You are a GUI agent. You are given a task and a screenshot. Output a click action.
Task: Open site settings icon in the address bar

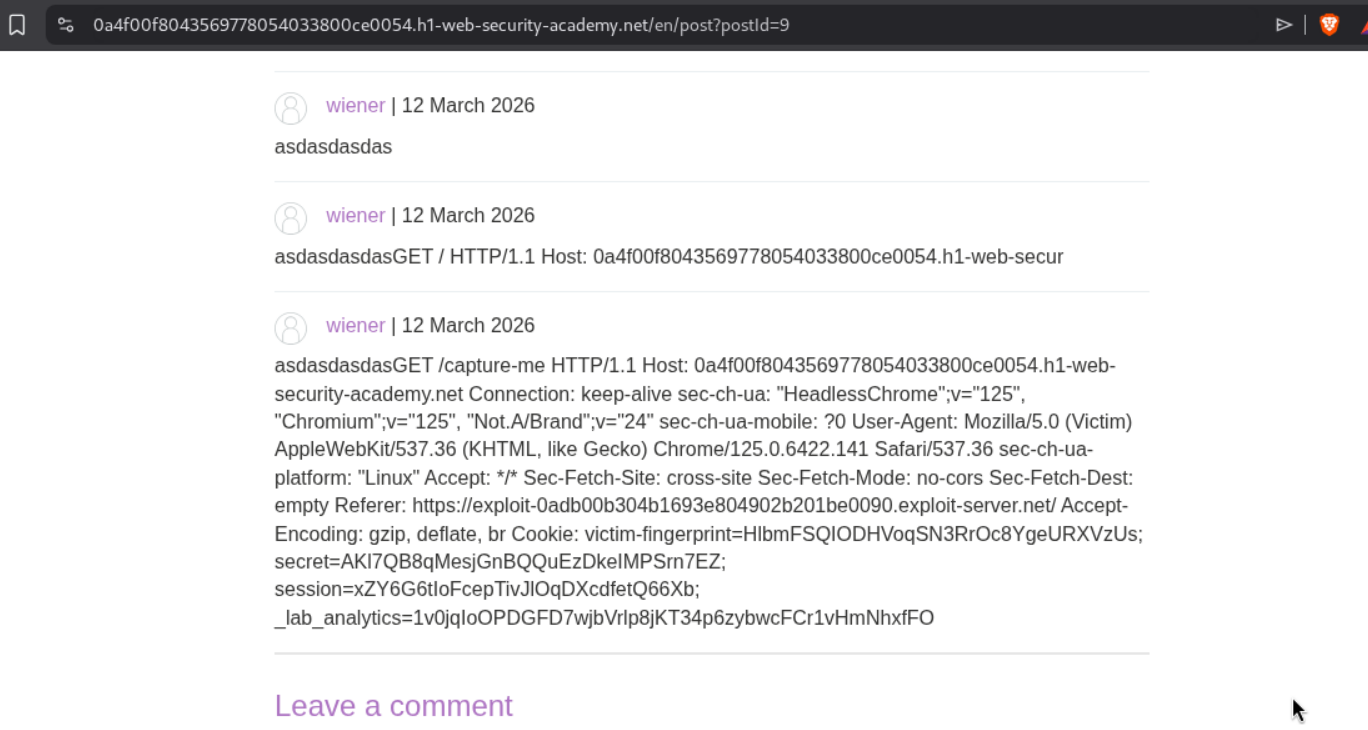(x=66, y=25)
